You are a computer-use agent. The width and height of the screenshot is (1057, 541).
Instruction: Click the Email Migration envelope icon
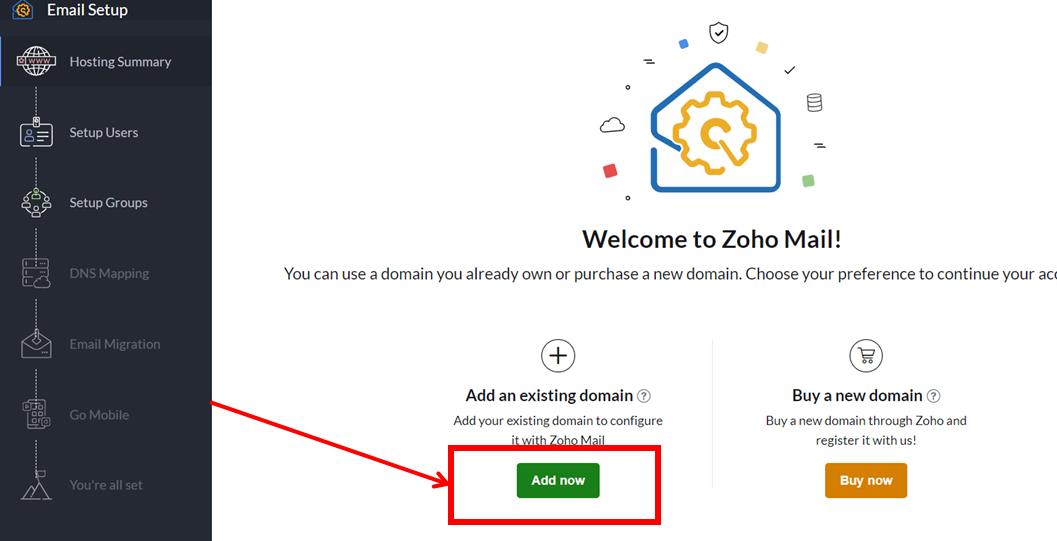(x=36, y=344)
